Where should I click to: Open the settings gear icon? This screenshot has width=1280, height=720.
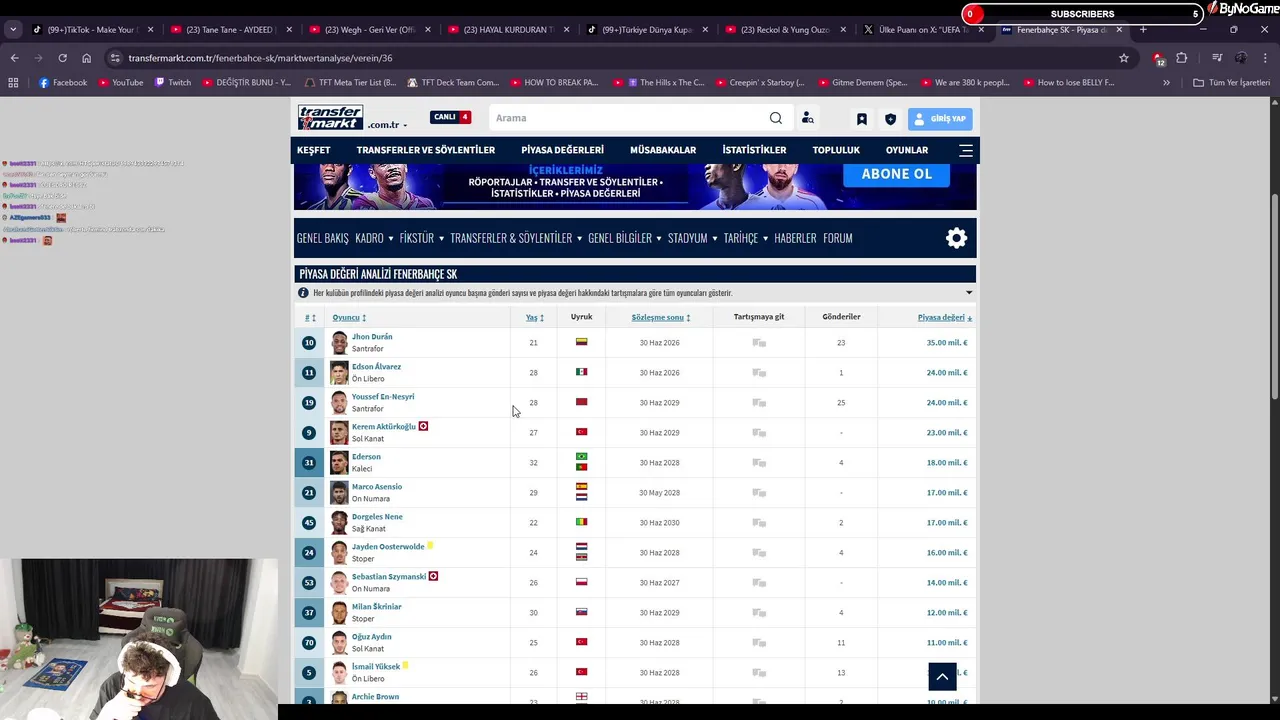point(957,238)
